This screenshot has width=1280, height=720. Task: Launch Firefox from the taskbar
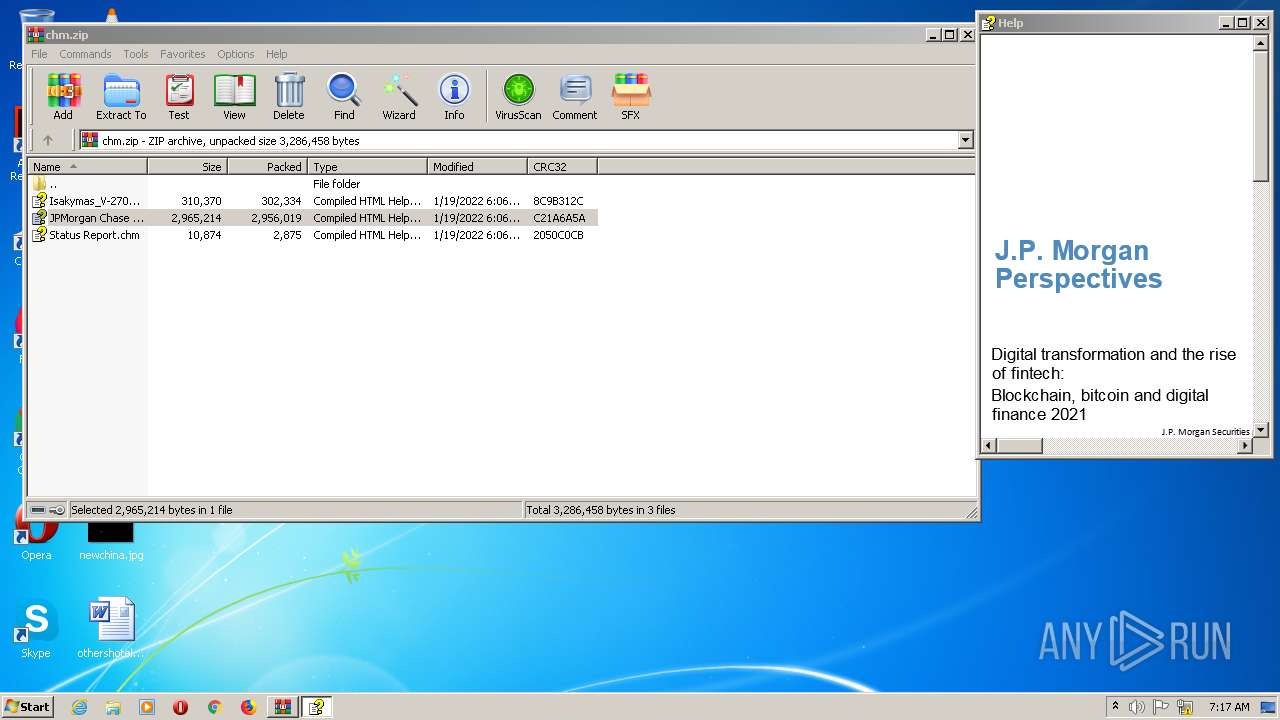[248, 707]
